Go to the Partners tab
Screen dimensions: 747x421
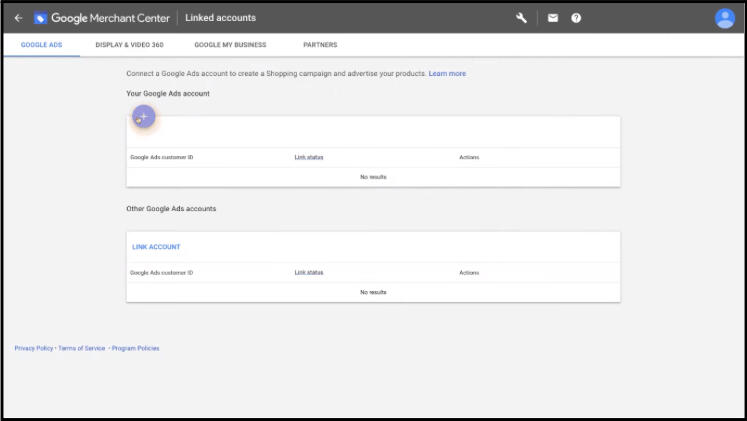click(x=320, y=45)
